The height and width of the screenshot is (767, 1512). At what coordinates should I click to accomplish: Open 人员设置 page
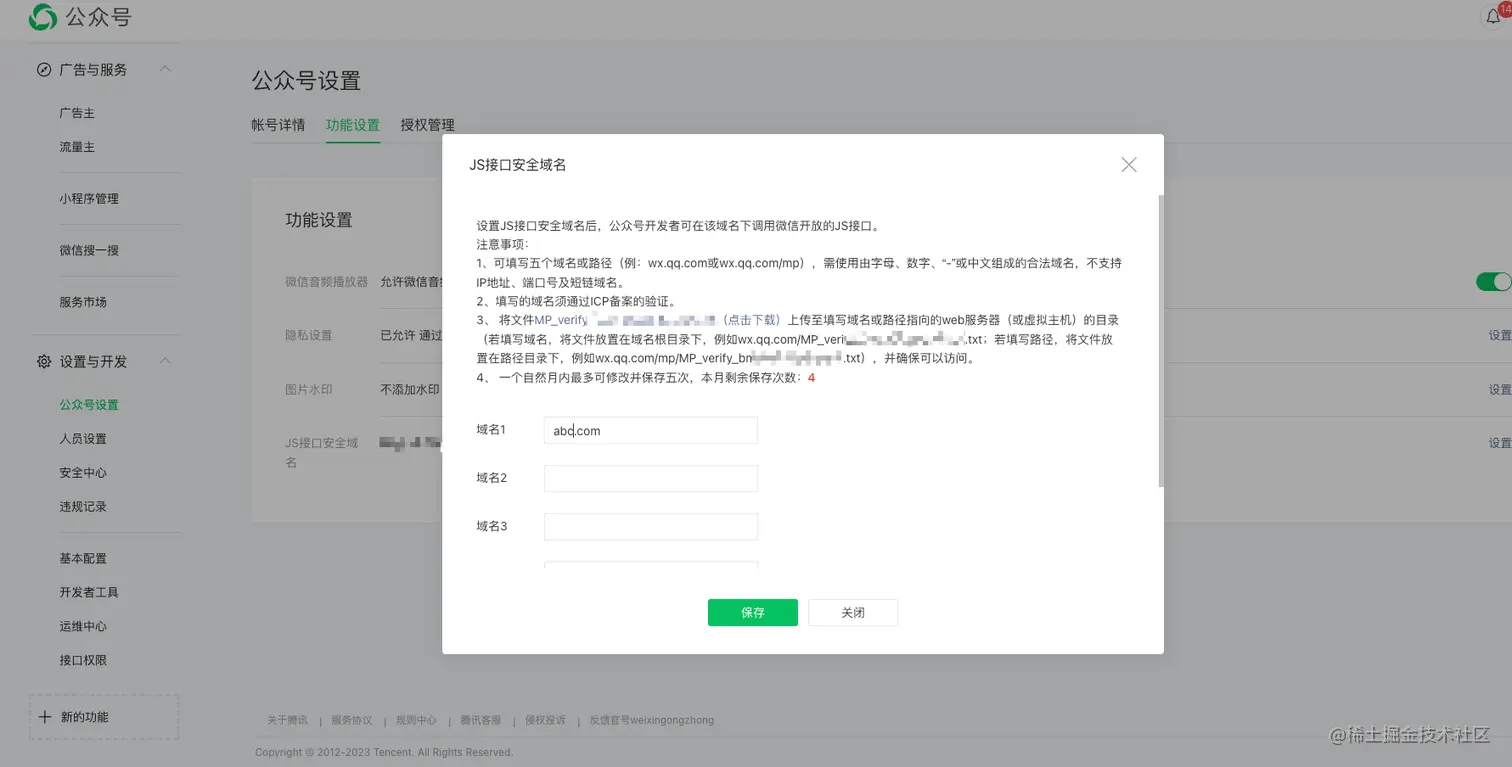[x=83, y=439]
